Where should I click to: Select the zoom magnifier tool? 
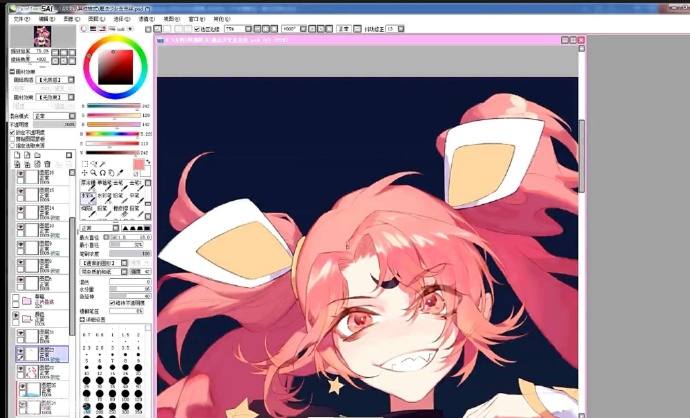coord(94,173)
